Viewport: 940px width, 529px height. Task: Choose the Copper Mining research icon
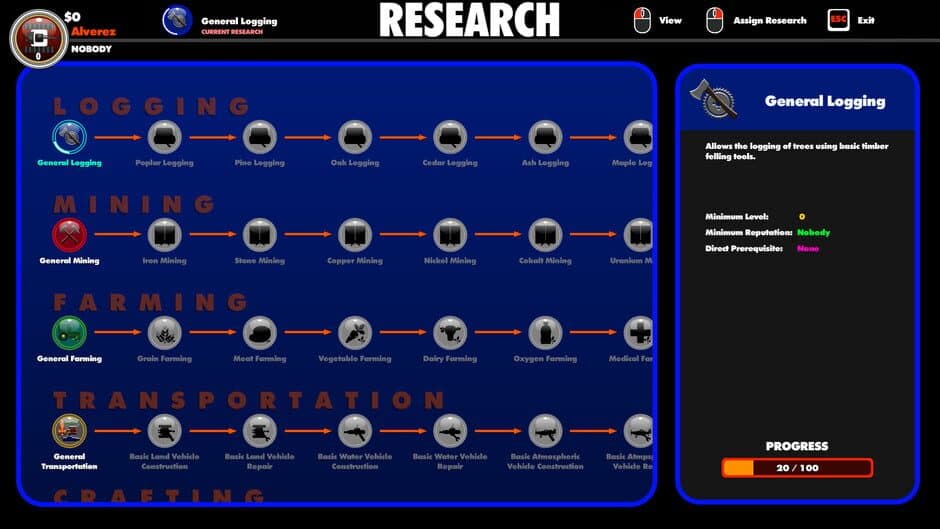tap(355, 235)
